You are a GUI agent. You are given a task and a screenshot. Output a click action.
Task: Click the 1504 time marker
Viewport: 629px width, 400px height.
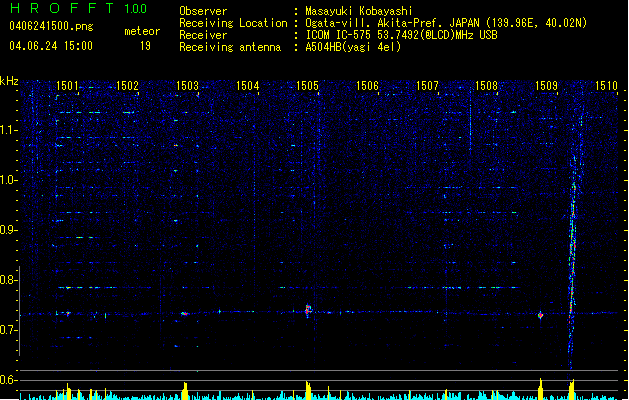[248, 85]
